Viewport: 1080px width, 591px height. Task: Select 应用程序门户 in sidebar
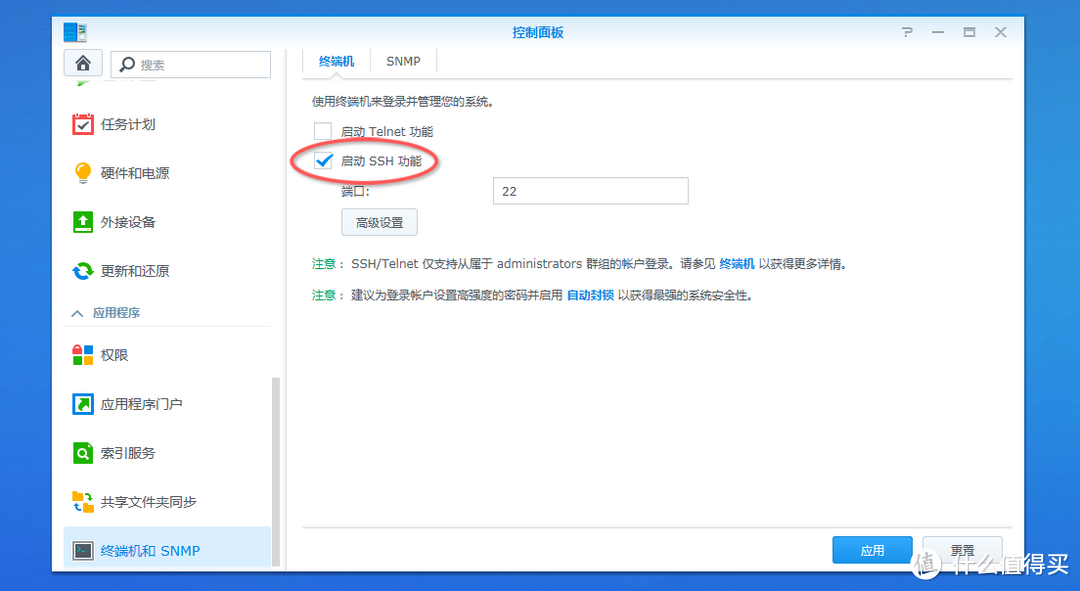pyautogui.click(x=141, y=404)
